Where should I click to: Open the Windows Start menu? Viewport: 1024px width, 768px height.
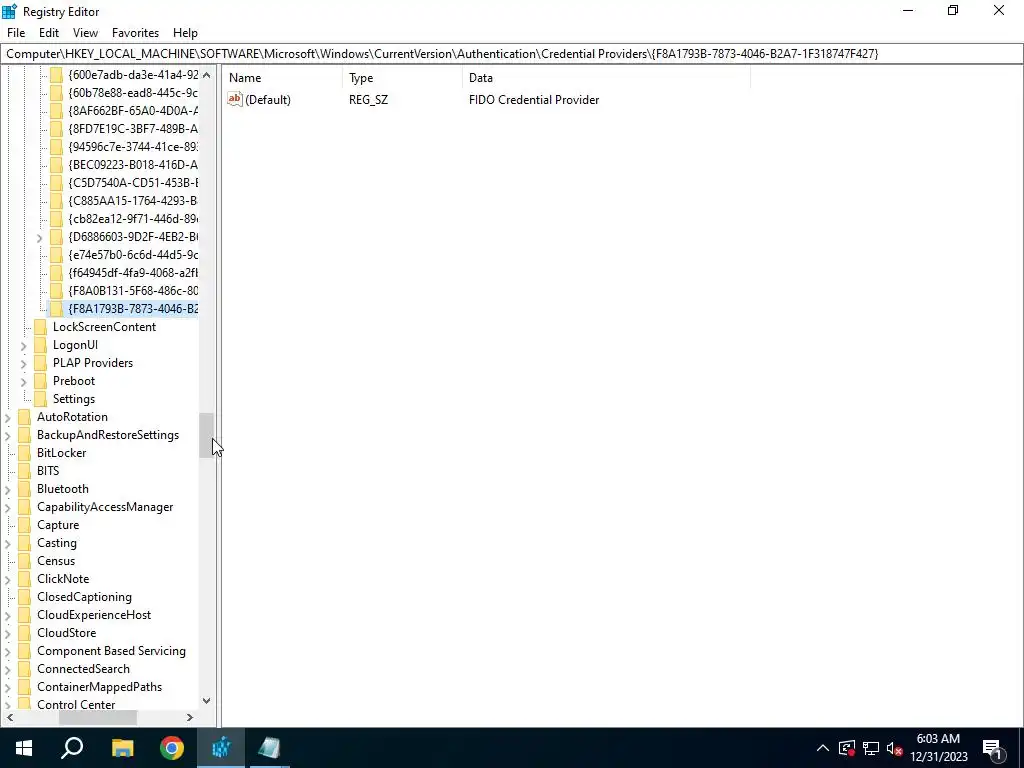(x=24, y=748)
